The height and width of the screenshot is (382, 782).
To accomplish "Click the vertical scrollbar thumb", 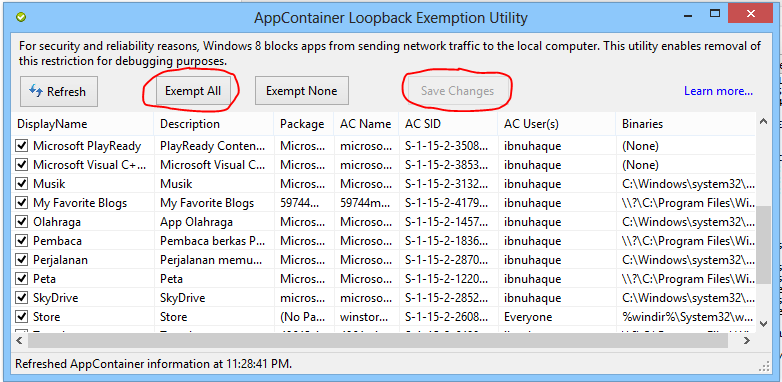I will pyautogui.click(x=763, y=245).
